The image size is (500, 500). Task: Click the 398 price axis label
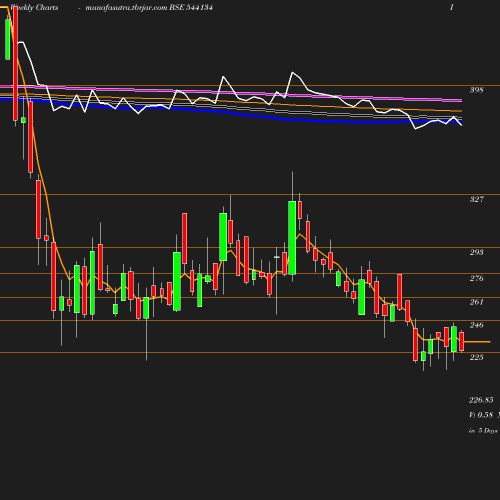[x=476, y=90]
